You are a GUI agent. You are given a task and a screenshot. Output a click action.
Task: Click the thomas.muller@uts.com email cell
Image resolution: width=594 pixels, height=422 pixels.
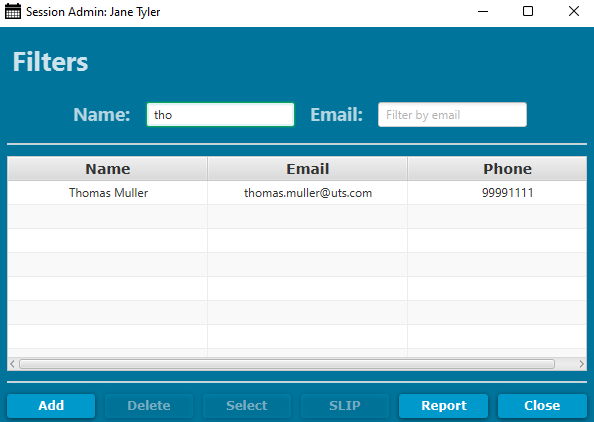308,193
